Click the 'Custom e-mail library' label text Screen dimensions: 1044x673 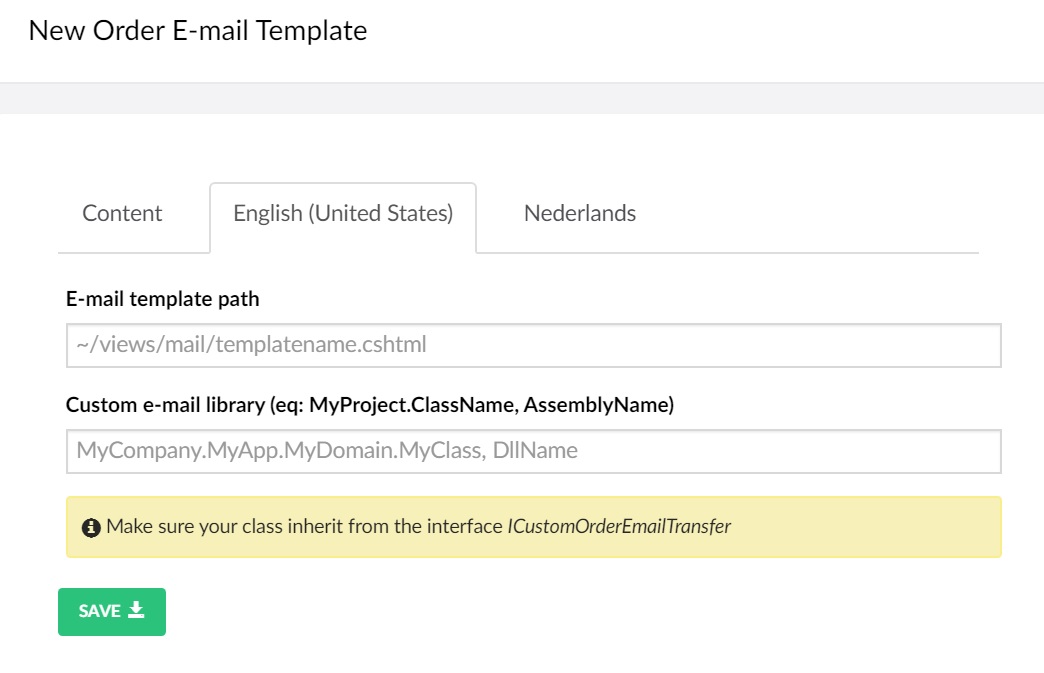(x=165, y=405)
